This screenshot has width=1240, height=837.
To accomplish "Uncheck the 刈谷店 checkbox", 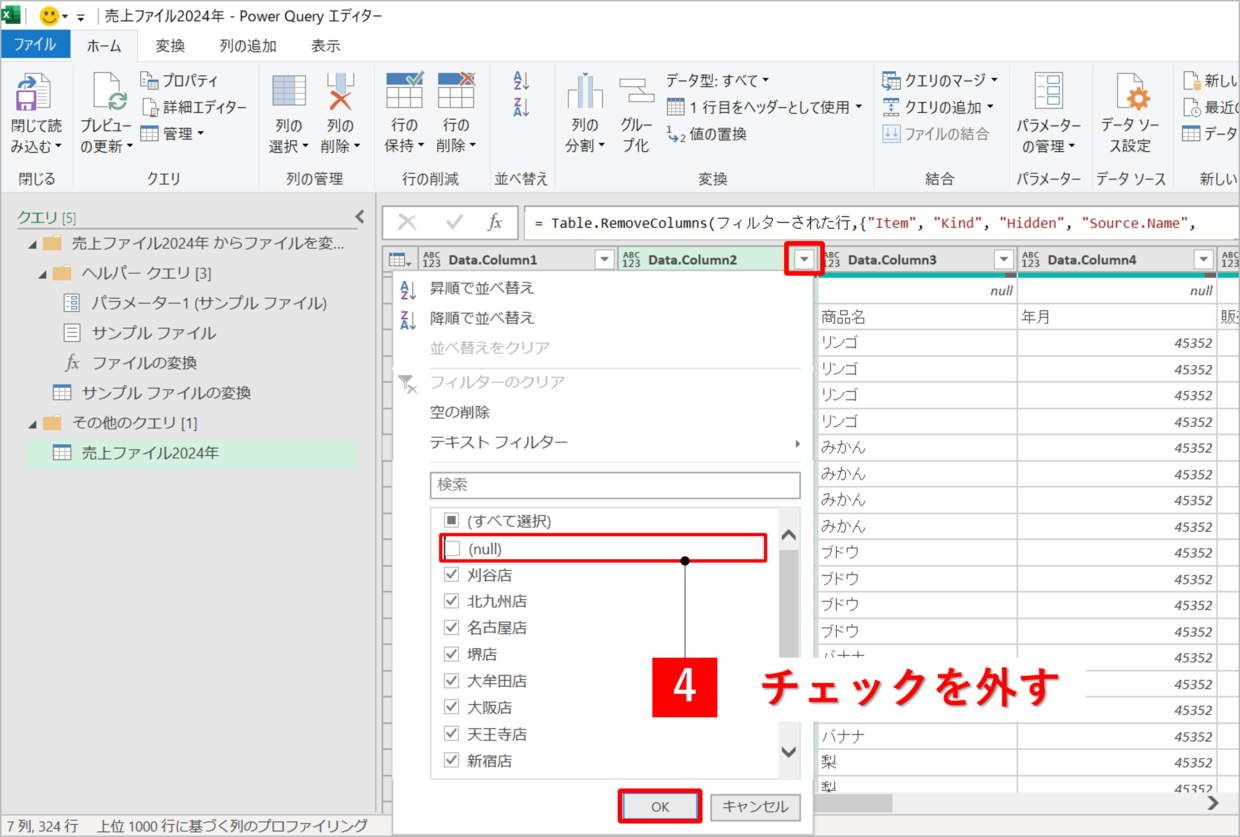I will pos(453,575).
